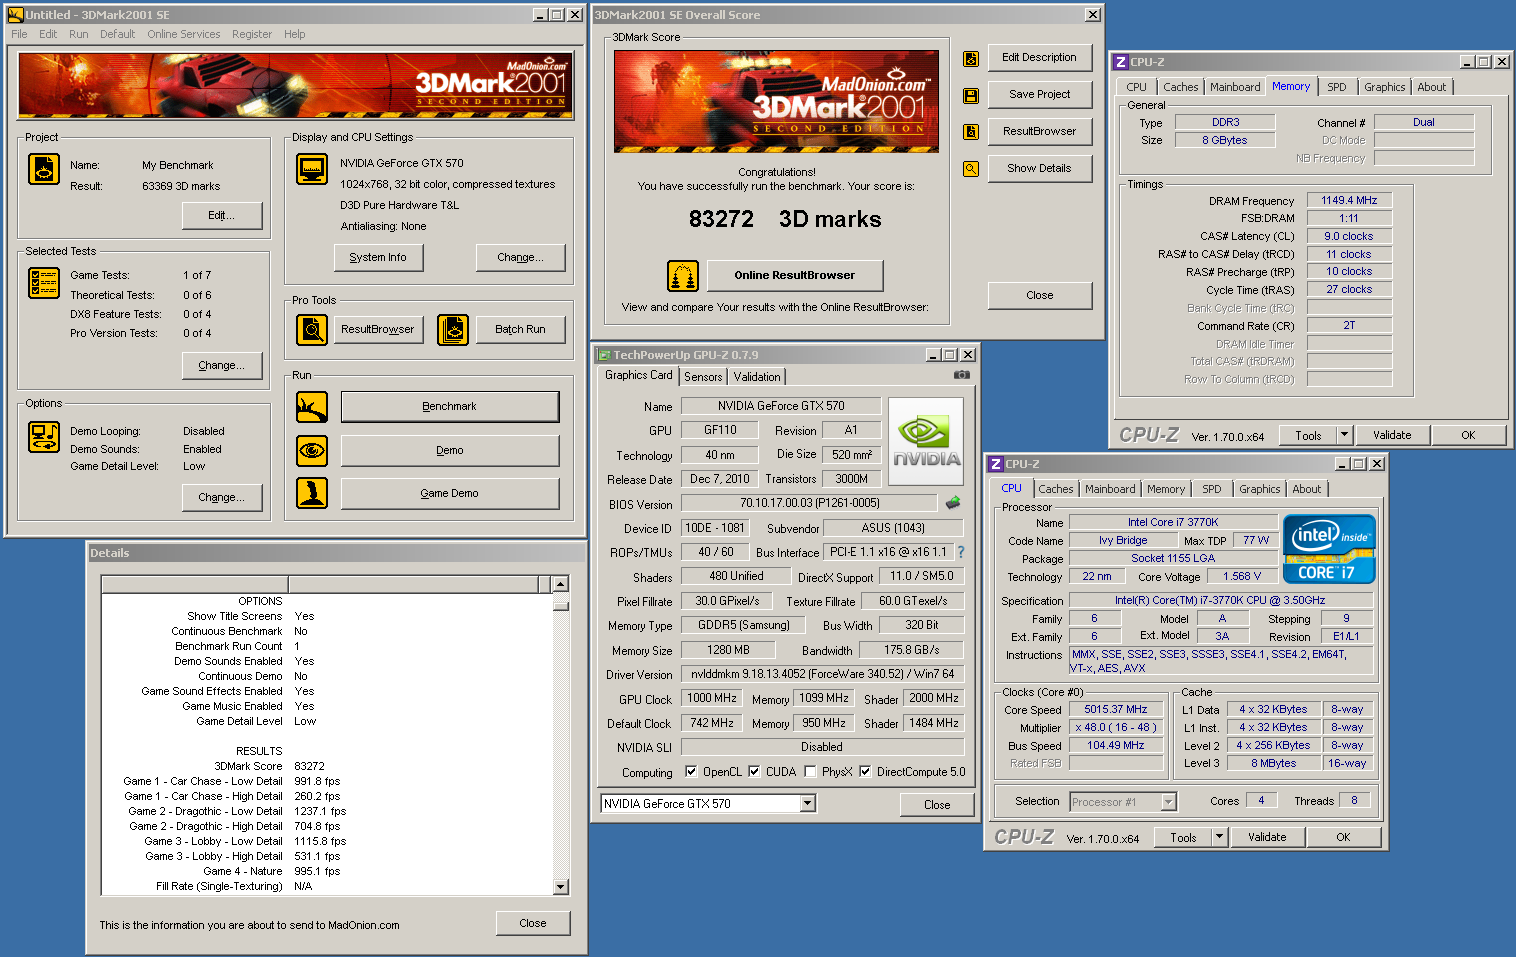Click the Benchmark button to run tests

pos(450,407)
